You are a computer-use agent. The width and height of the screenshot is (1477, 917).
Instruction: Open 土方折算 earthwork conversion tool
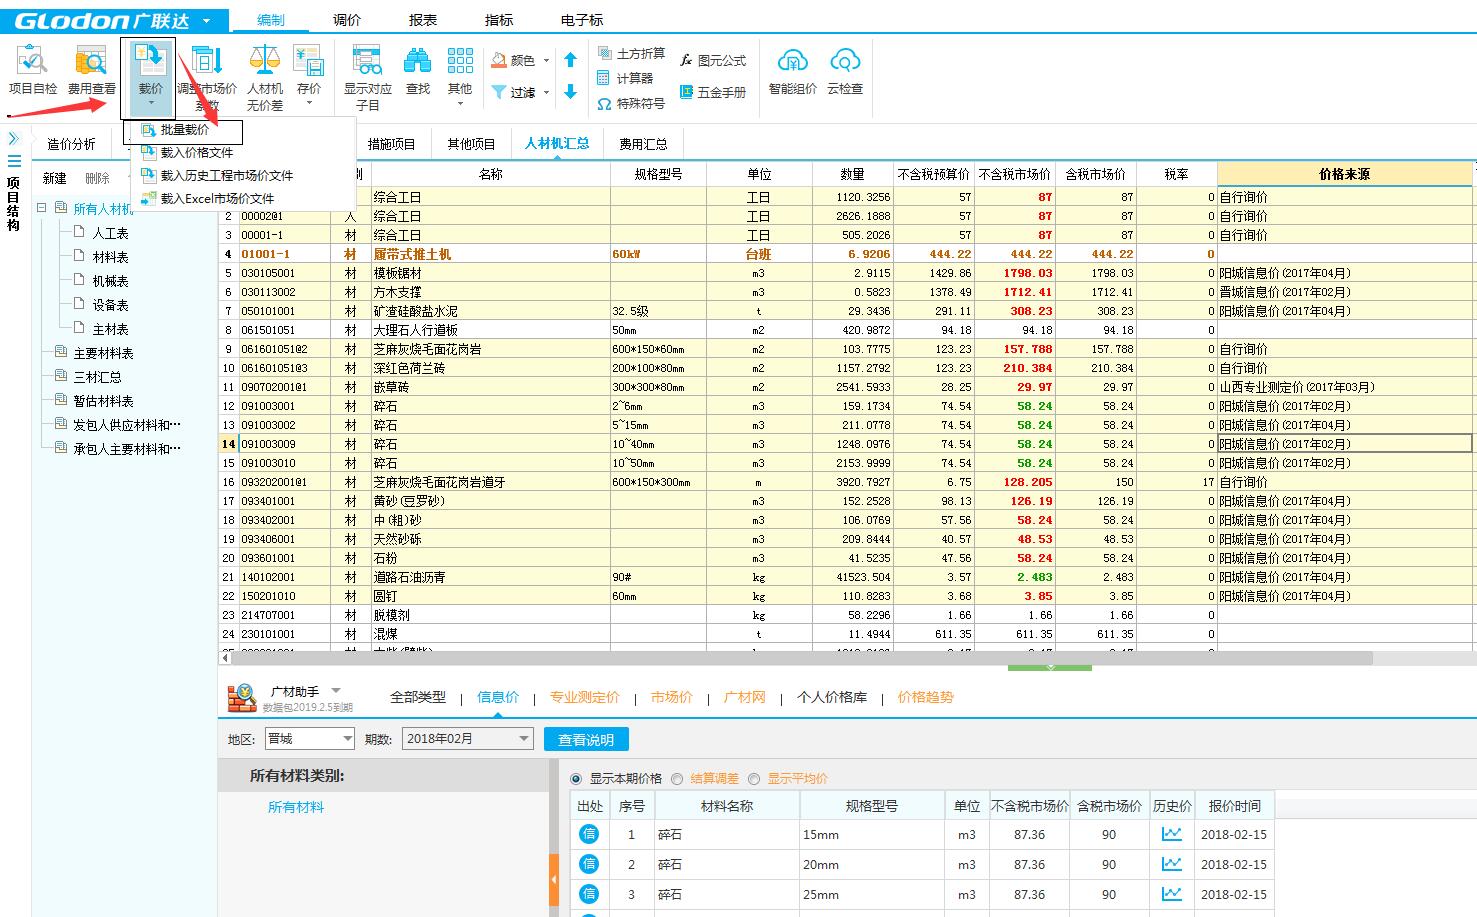point(631,53)
